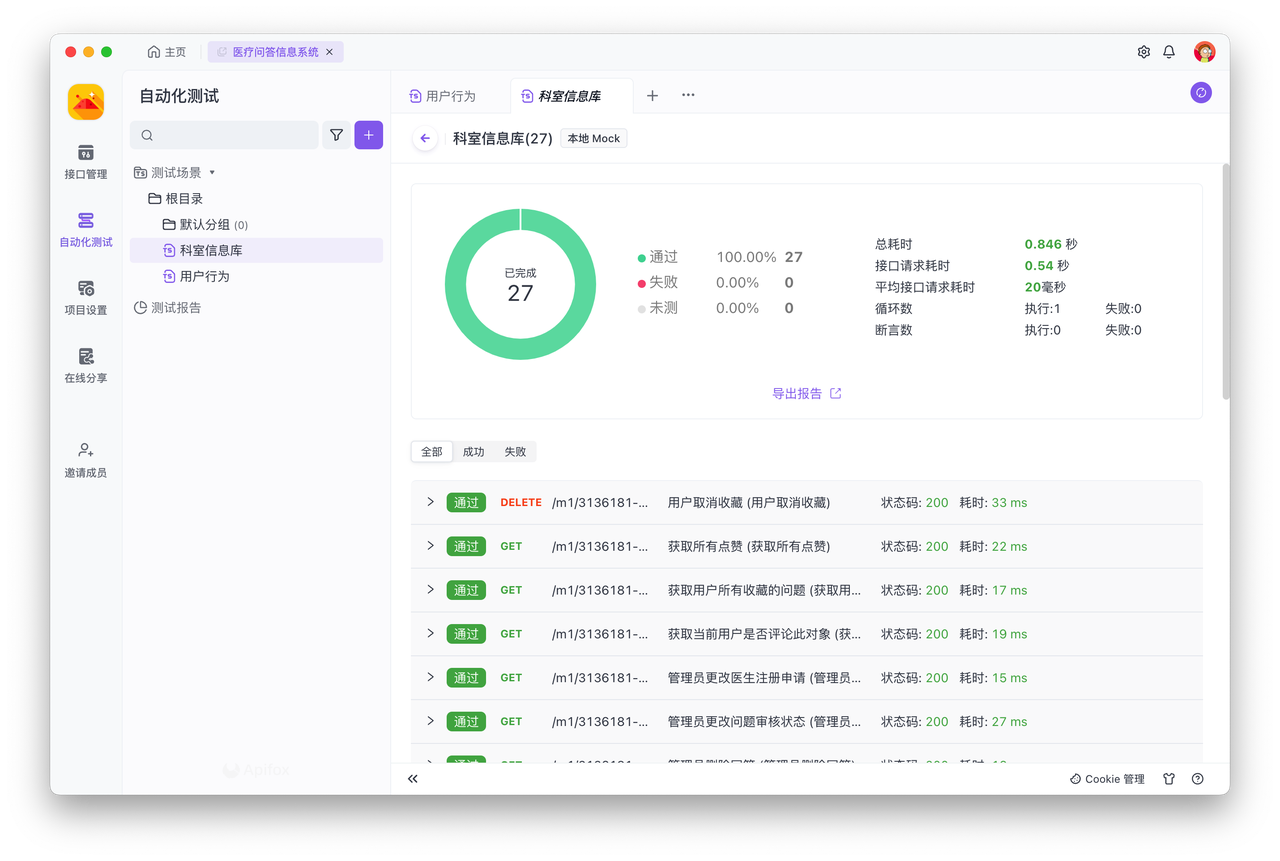The height and width of the screenshot is (861, 1280).
Task: Click the back arrow beside 科室信息库(27)
Action: [425, 139]
